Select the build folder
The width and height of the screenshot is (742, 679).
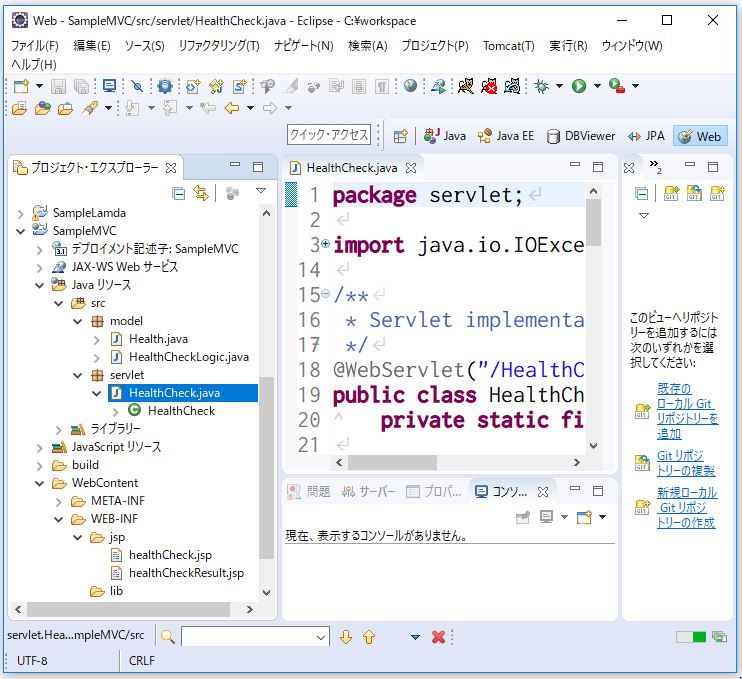85,465
